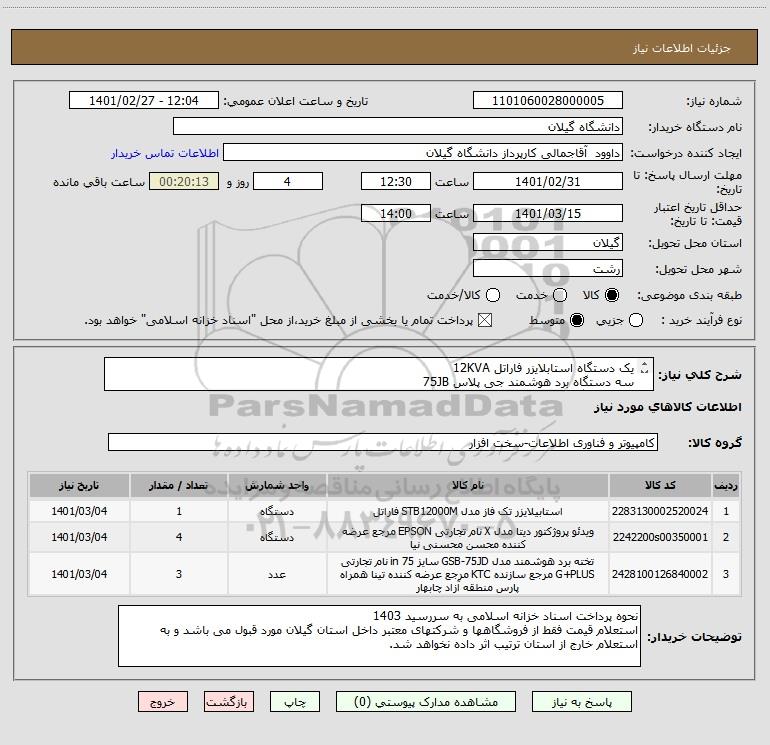Click item code 2242200s00350001
Viewport: 770px width, 745px height.
coord(660,537)
